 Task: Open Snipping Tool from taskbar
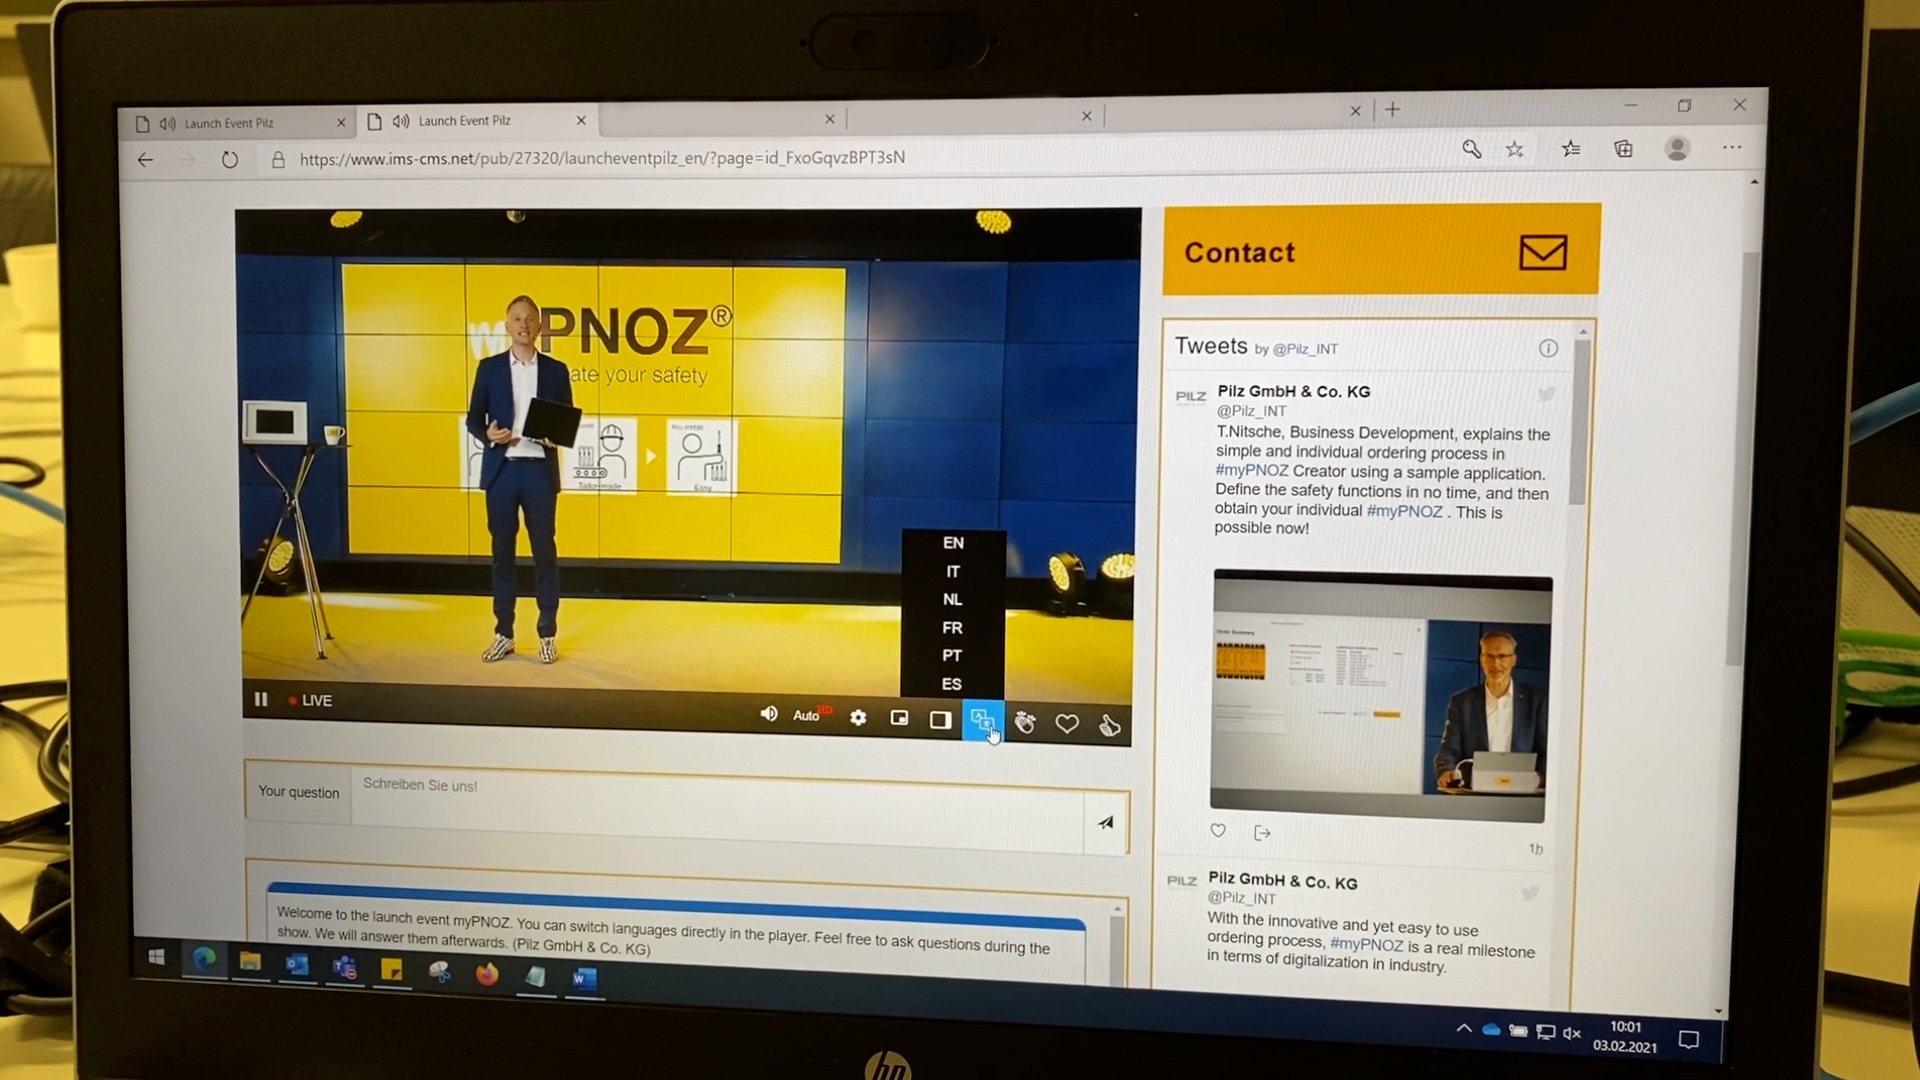point(439,971)
